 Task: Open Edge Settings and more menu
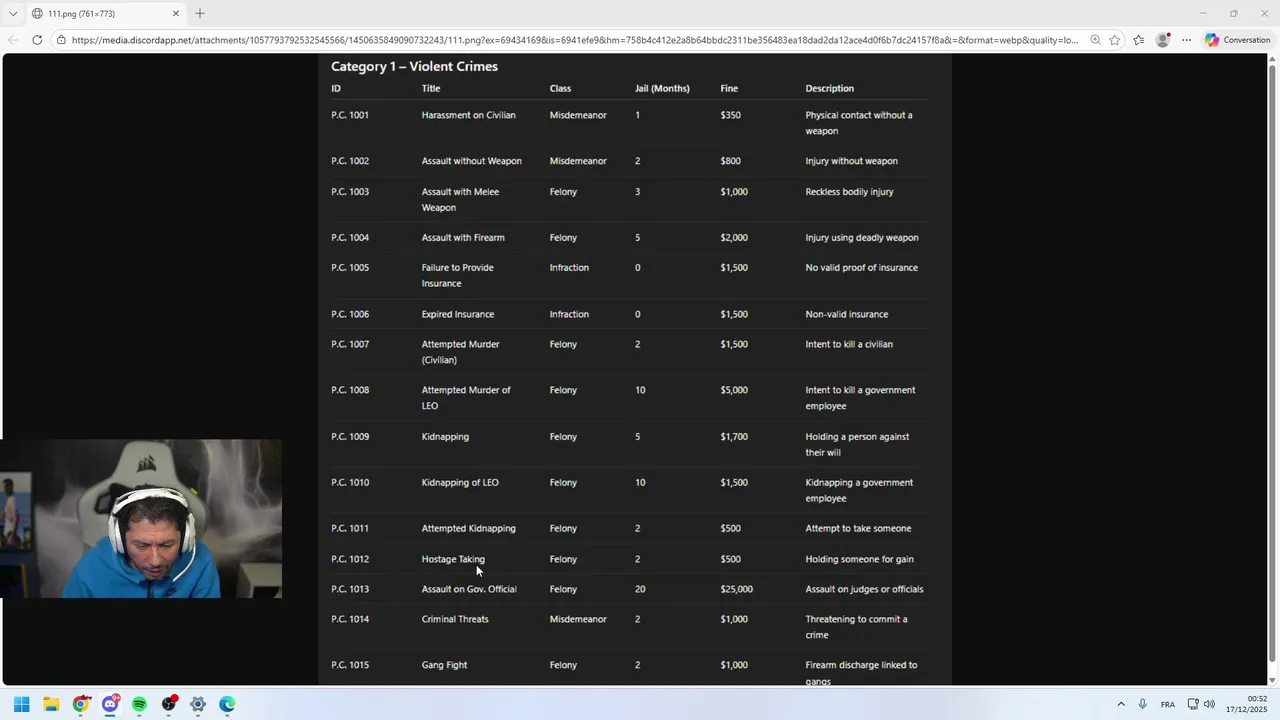[1186, 40]
